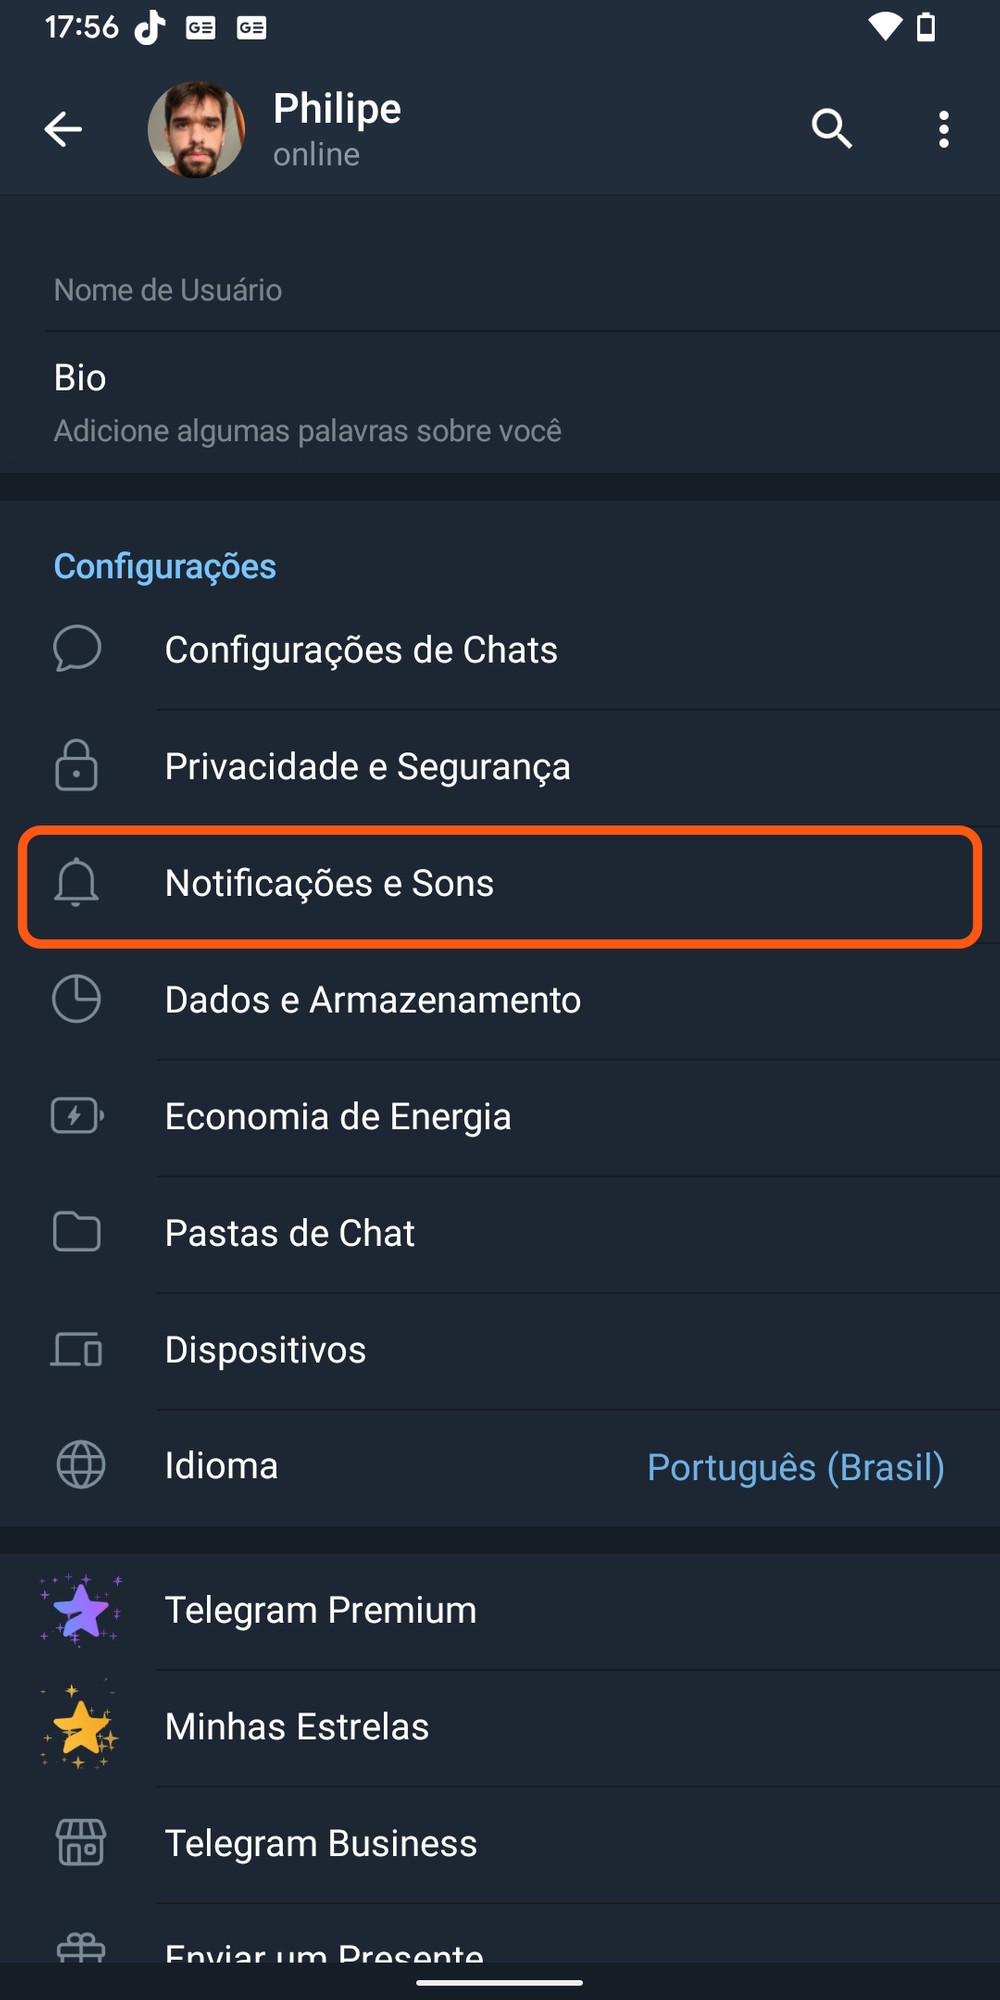Open Dados e Armazenamento settings
The image size is (1000, 2000).
[x=372, y=1000]
